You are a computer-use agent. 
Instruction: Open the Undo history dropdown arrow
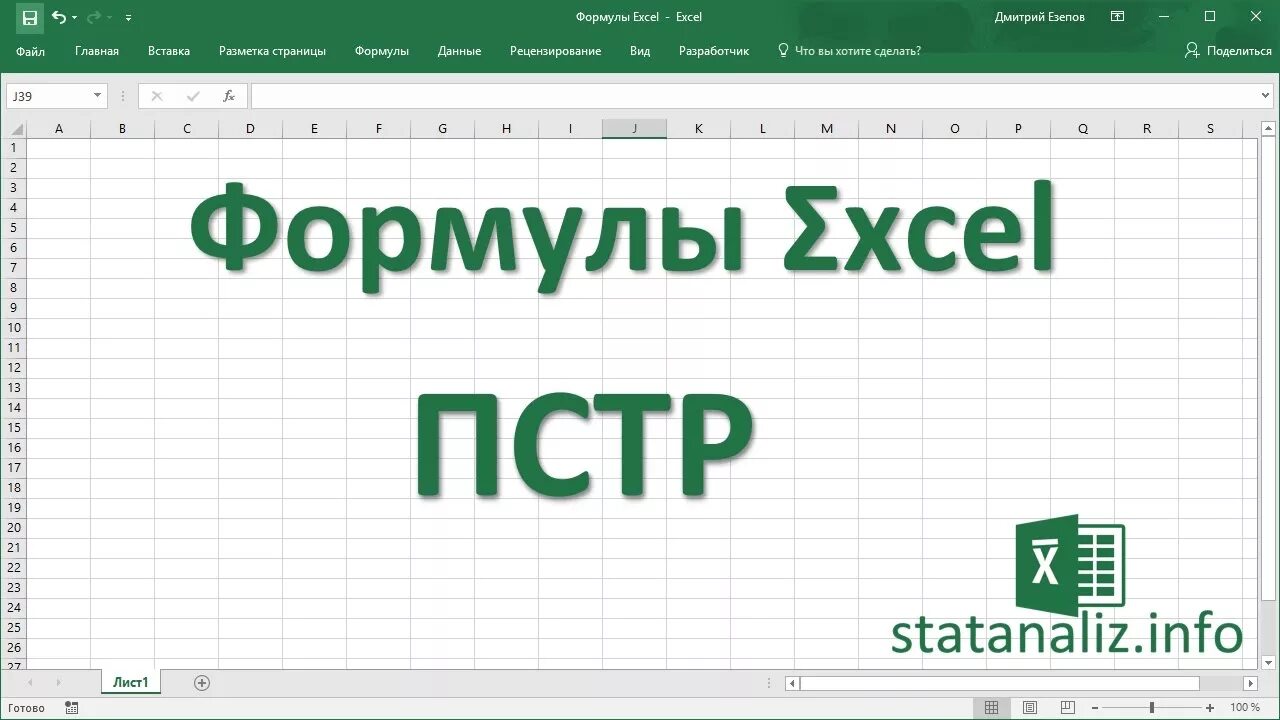coord(75,18)
